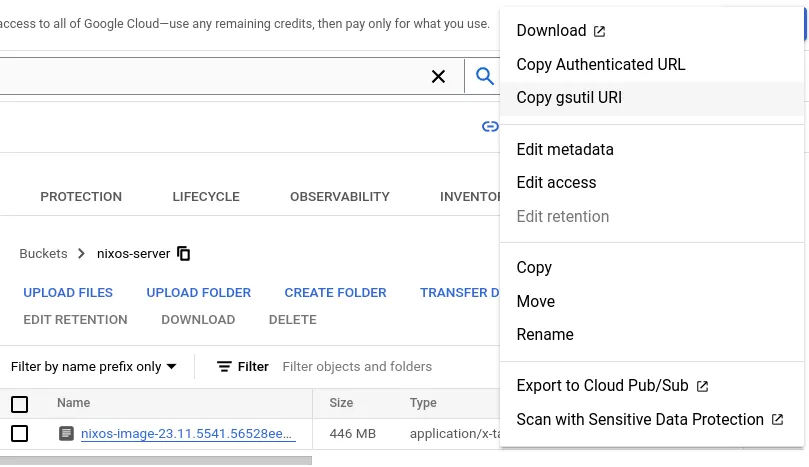Screen dimensions: 809x467
Task: Click the Filter lines icon
Action: (224, 366)
